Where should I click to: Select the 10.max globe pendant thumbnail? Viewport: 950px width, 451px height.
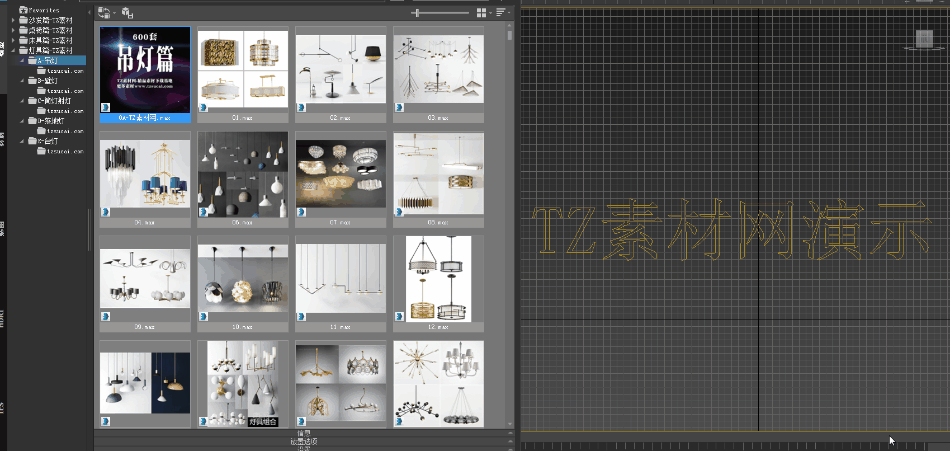click(x=242, y=277)
